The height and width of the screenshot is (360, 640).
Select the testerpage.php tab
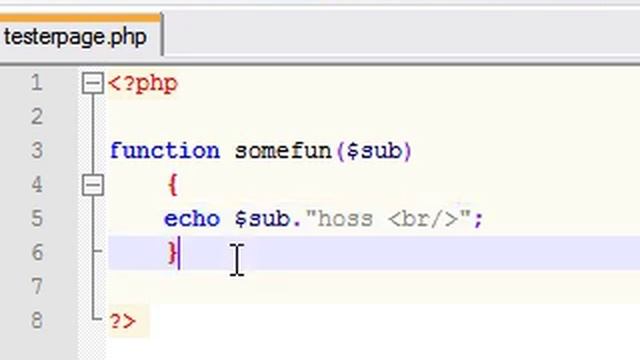pos(80,37)
